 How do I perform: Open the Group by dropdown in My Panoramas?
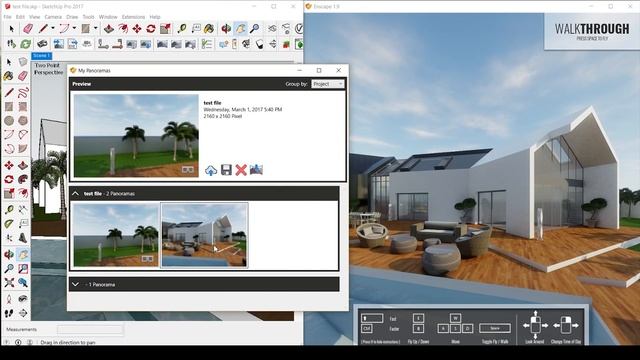(x=328, y=84)
